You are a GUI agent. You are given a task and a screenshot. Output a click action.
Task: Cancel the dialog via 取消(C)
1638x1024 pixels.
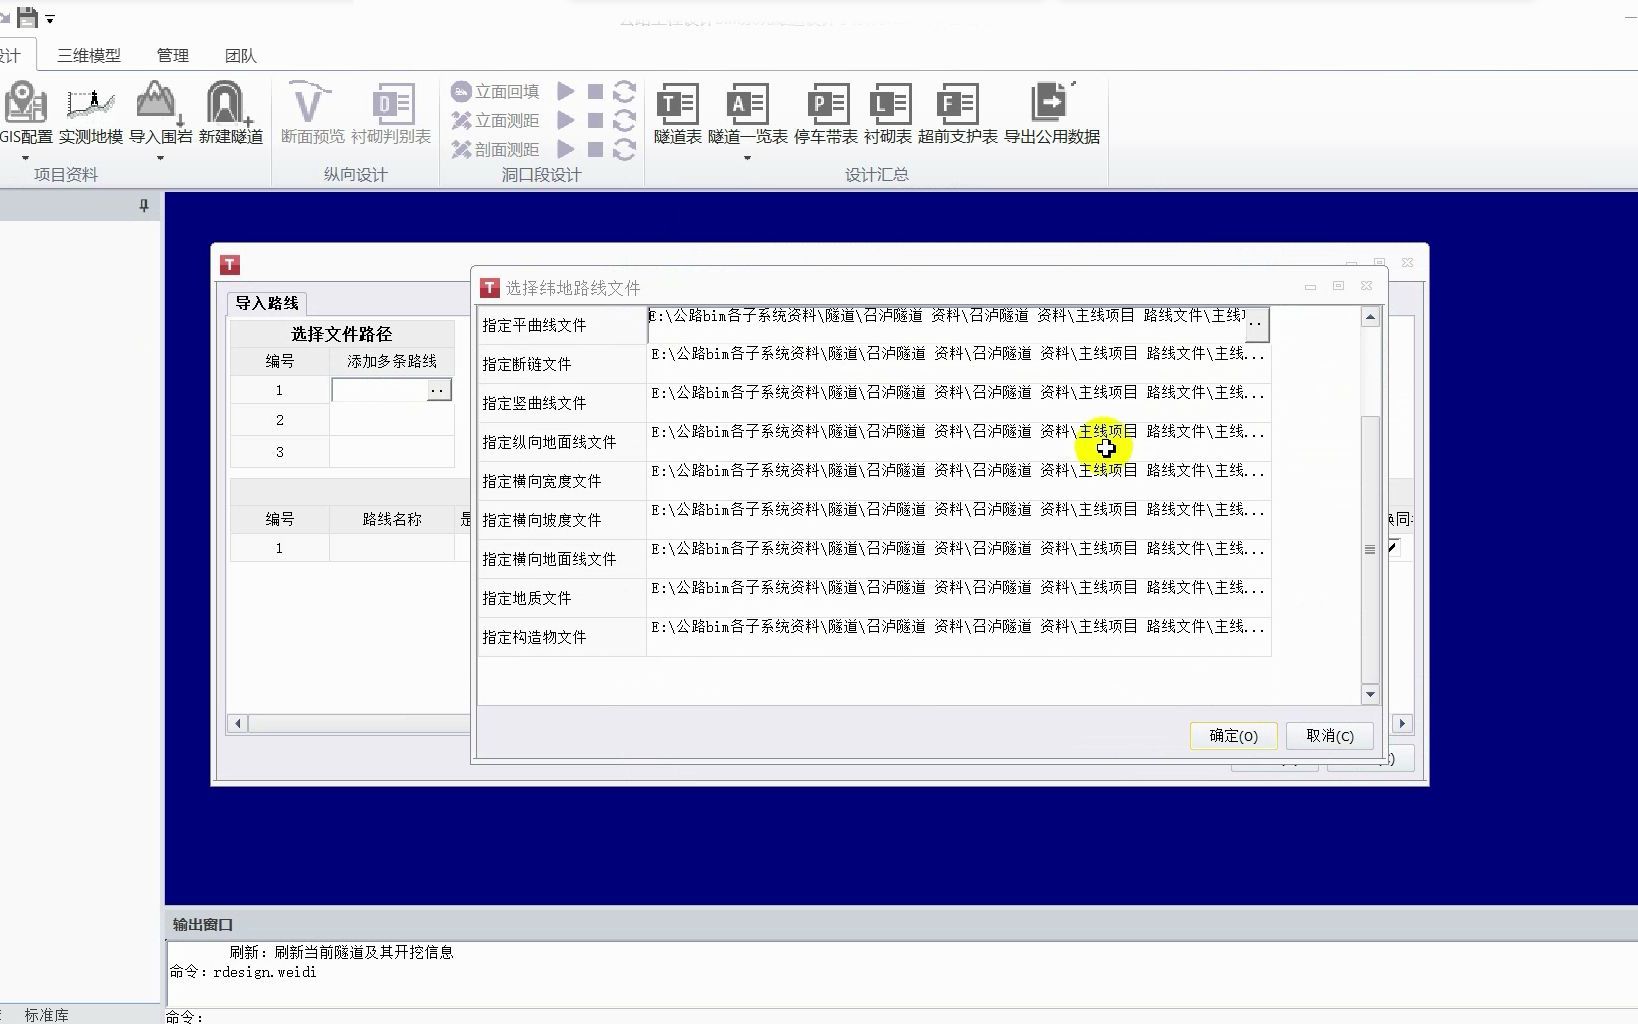(x=1329, y=736)
